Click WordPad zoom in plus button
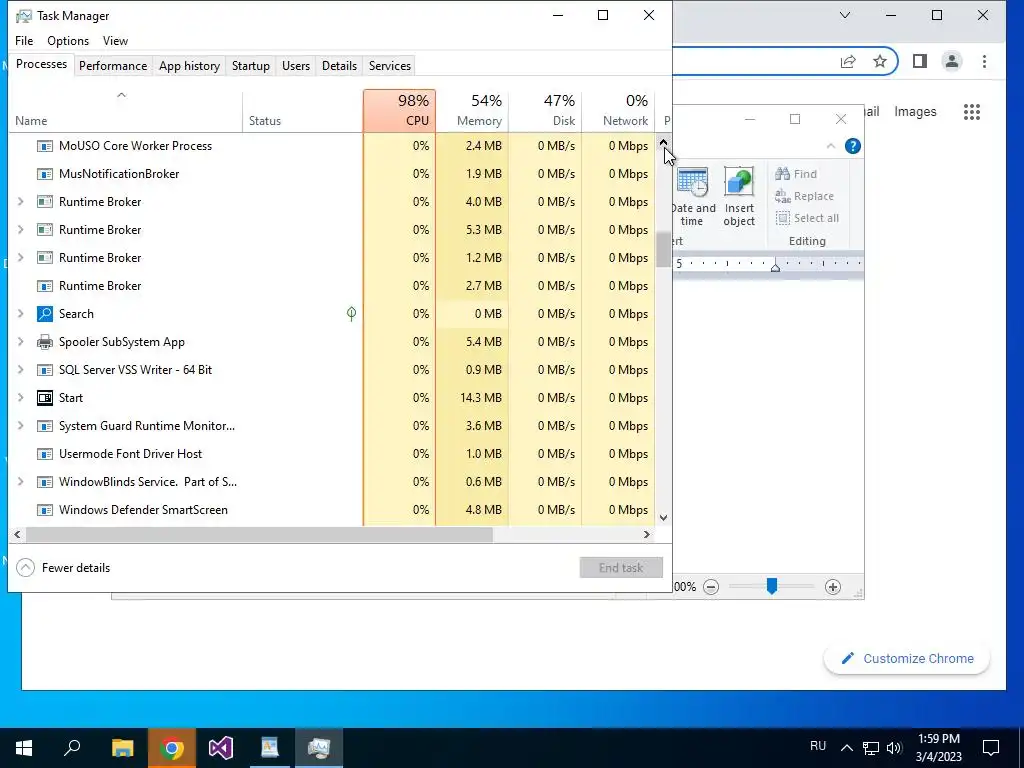 click(x=833, y=586)
